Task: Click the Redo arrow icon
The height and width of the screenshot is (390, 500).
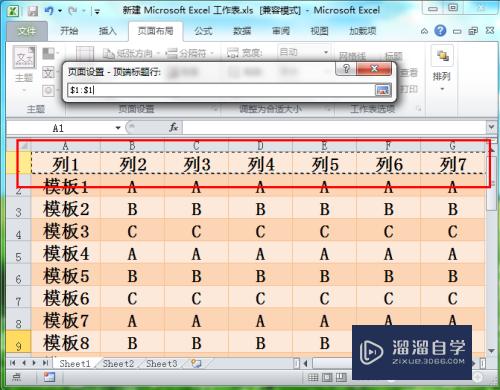Action: (x=72, y=11)
